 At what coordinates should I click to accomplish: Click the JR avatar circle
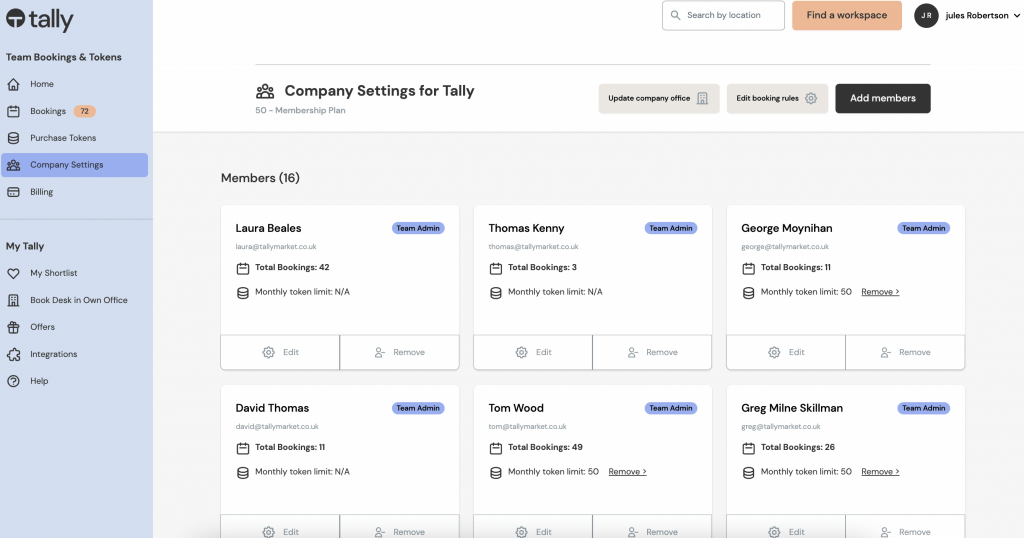(x=926, y=15)
